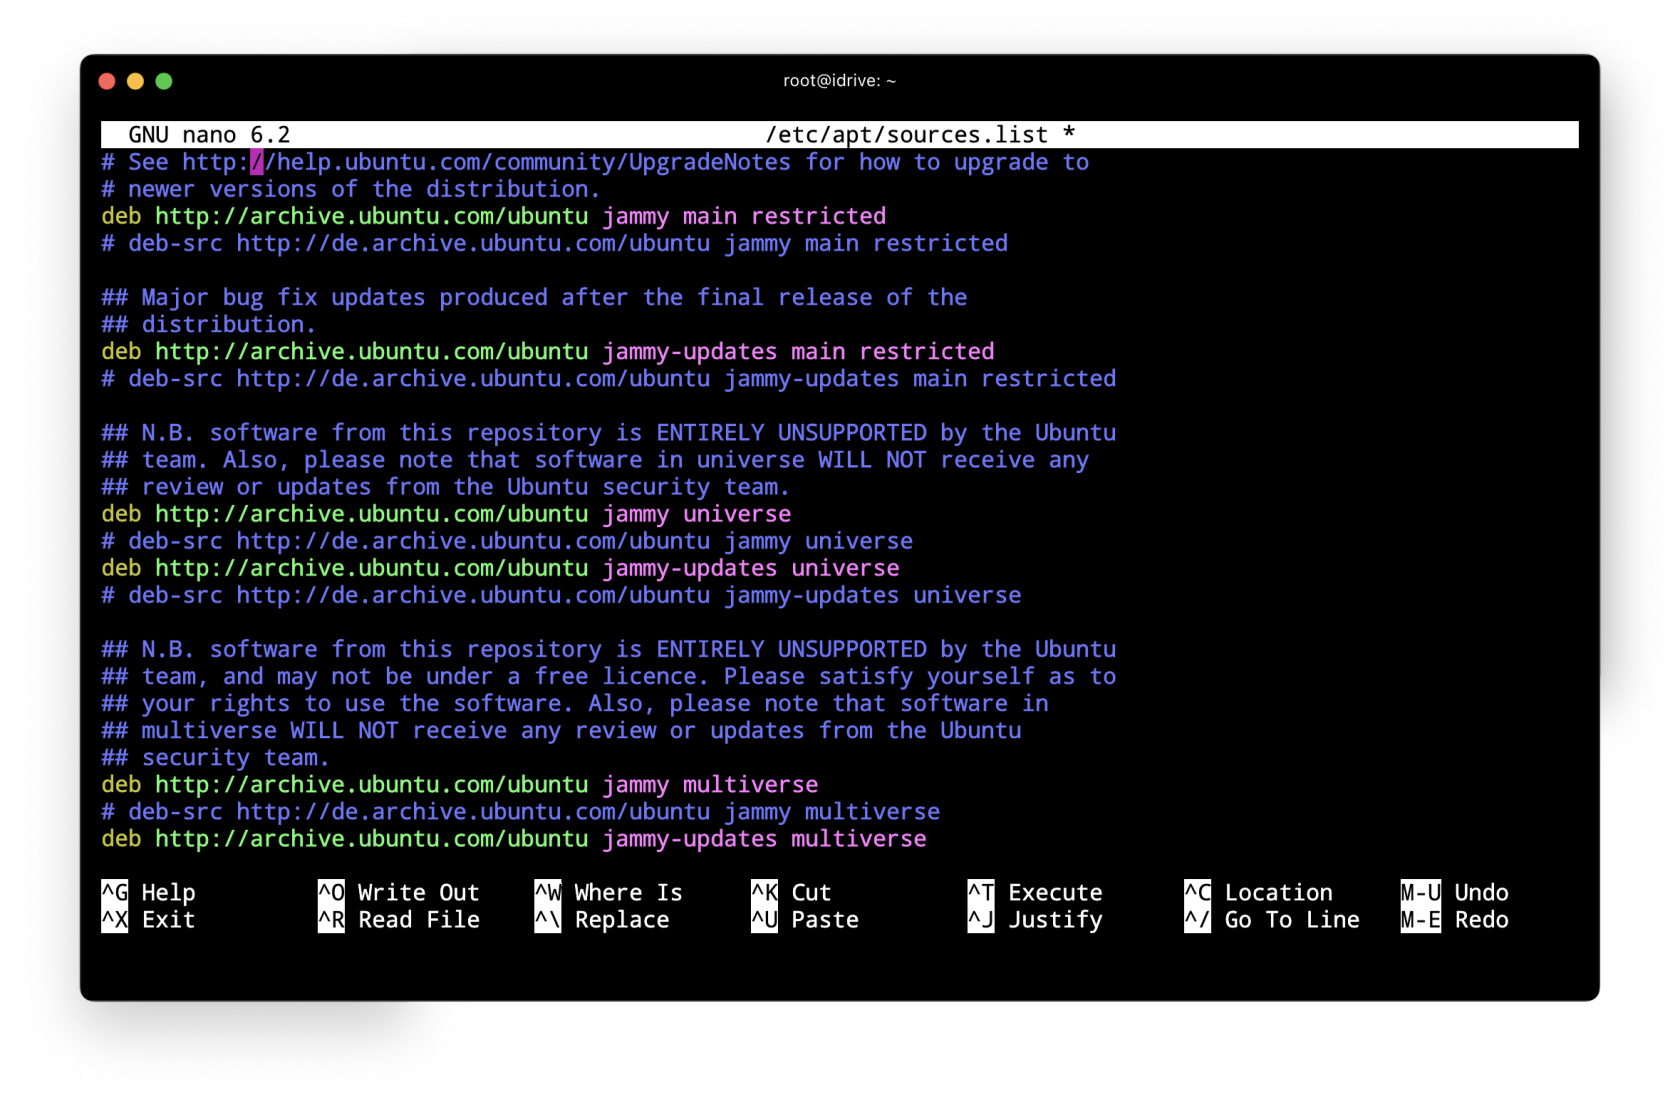Click the M-U Undo shortcut
The image size is (1680, 1107).
click(1454, 892)
